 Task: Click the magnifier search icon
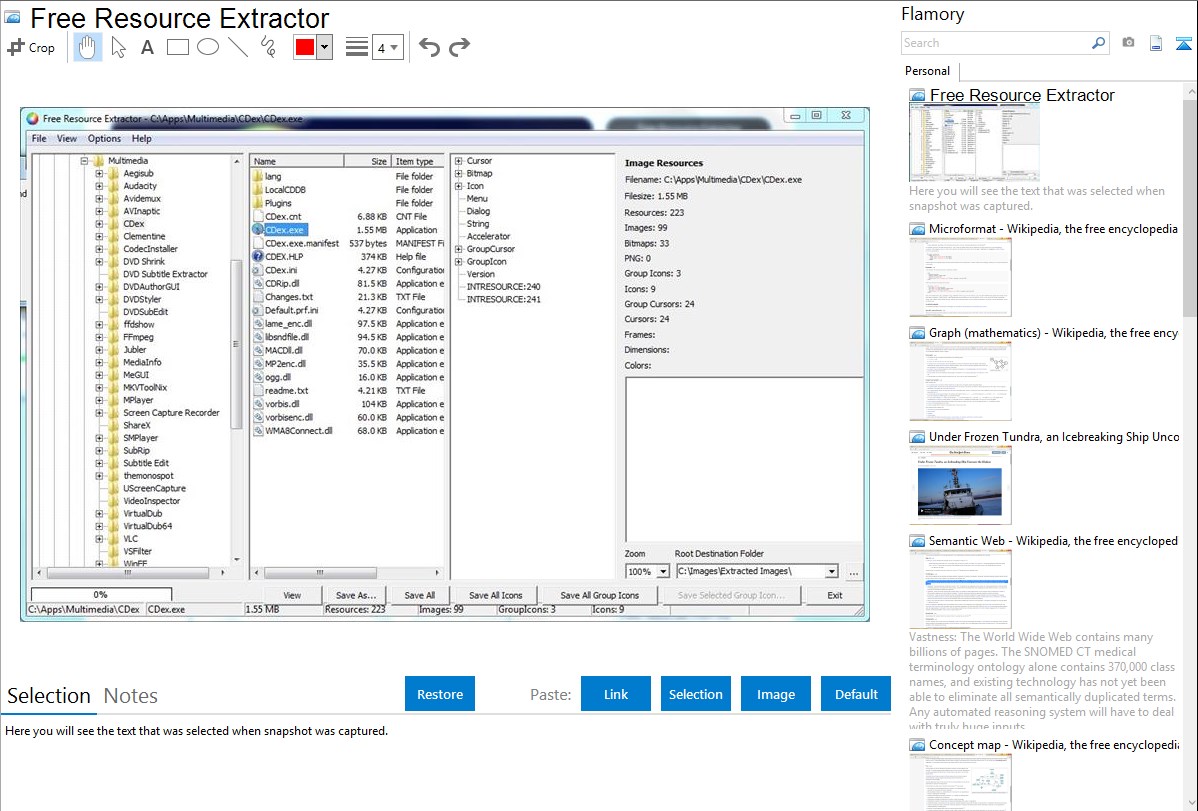pos(1099,43)
